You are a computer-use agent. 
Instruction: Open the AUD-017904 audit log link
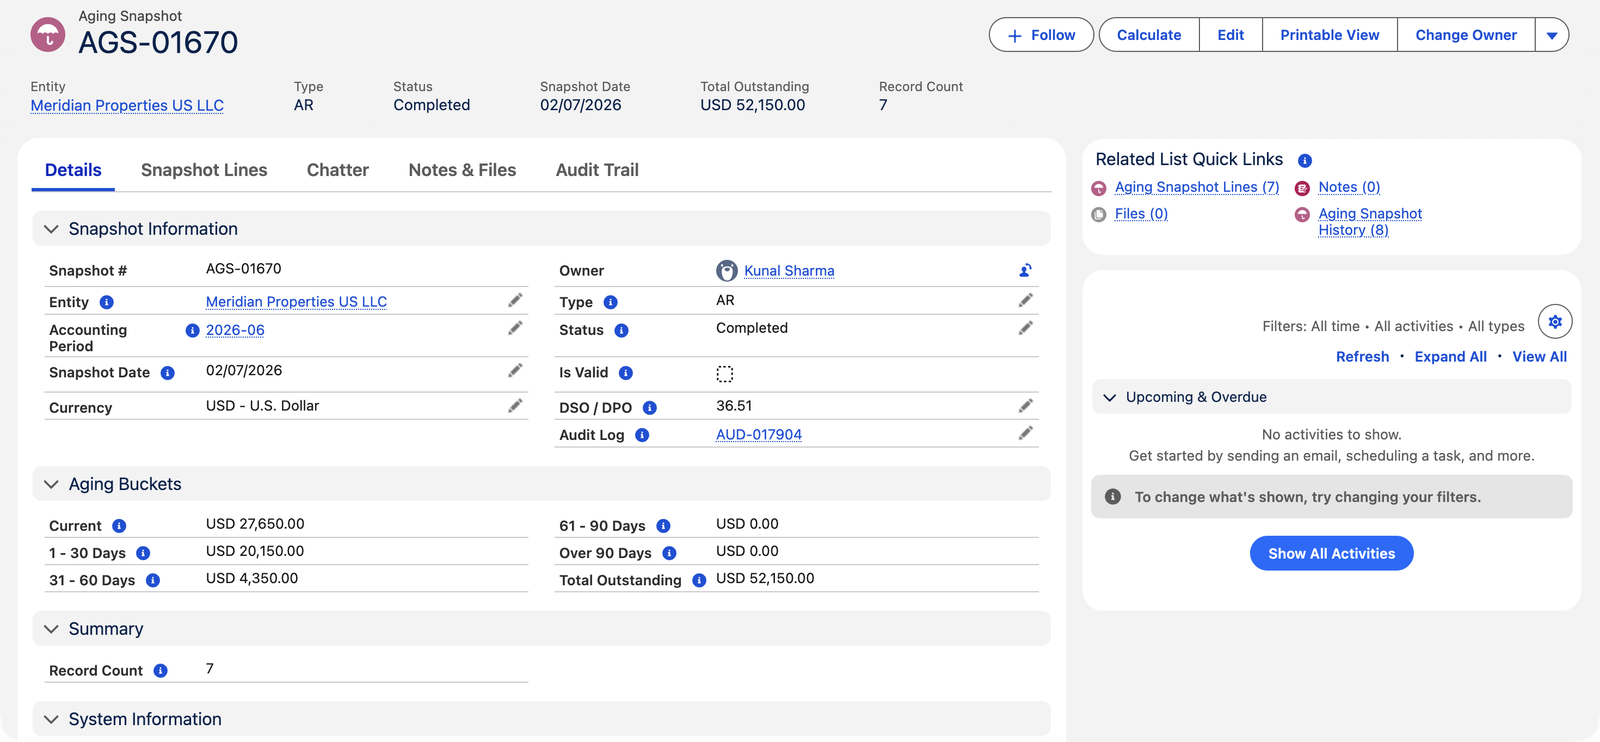pos(759,434)
